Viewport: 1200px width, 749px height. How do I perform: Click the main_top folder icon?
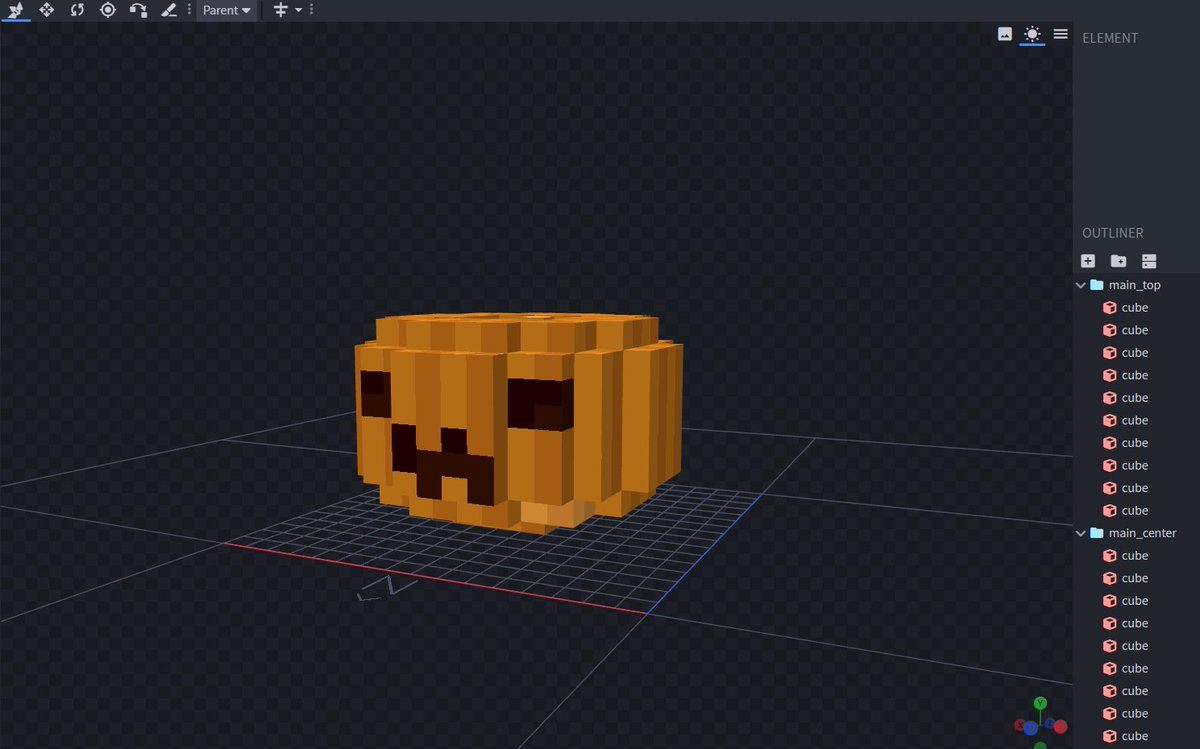point(1097,285)
